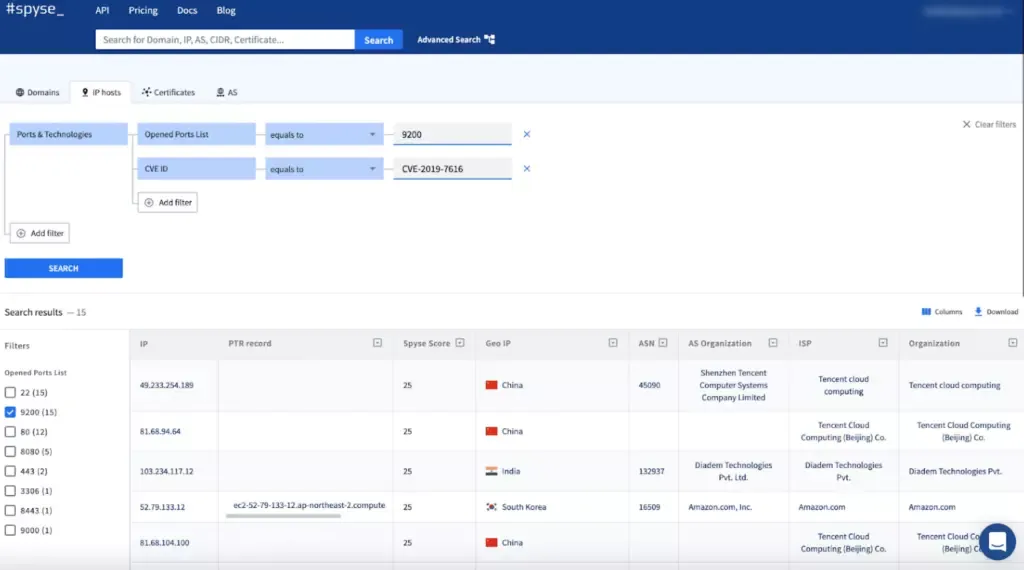Viewport: 1024px width, 570px height.
Task: Open the Opened Ports List operator dropdown
Action: point(324,135)
